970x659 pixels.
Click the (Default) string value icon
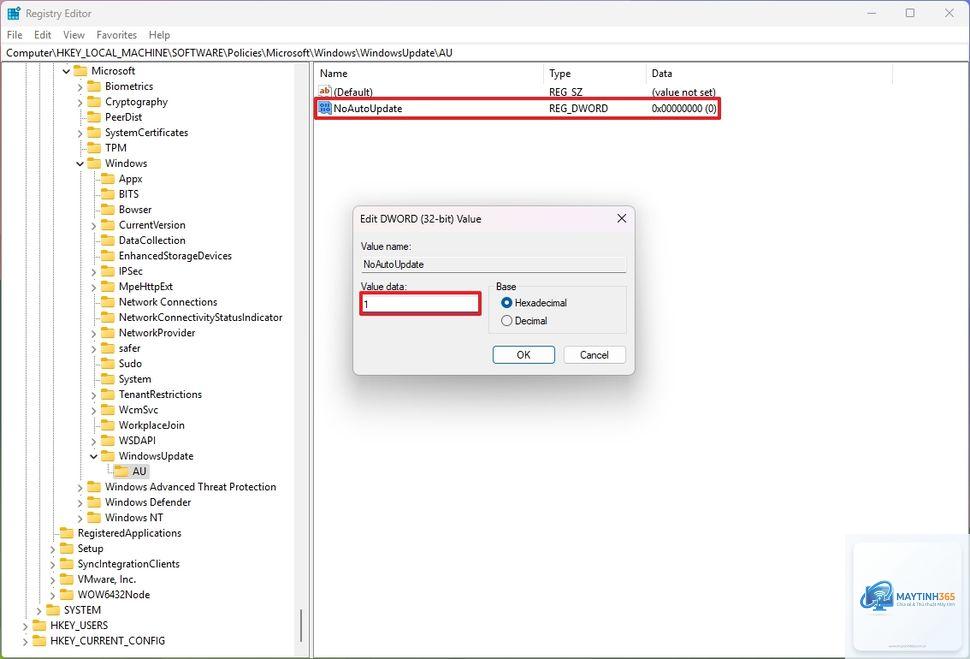coord(325,92)
